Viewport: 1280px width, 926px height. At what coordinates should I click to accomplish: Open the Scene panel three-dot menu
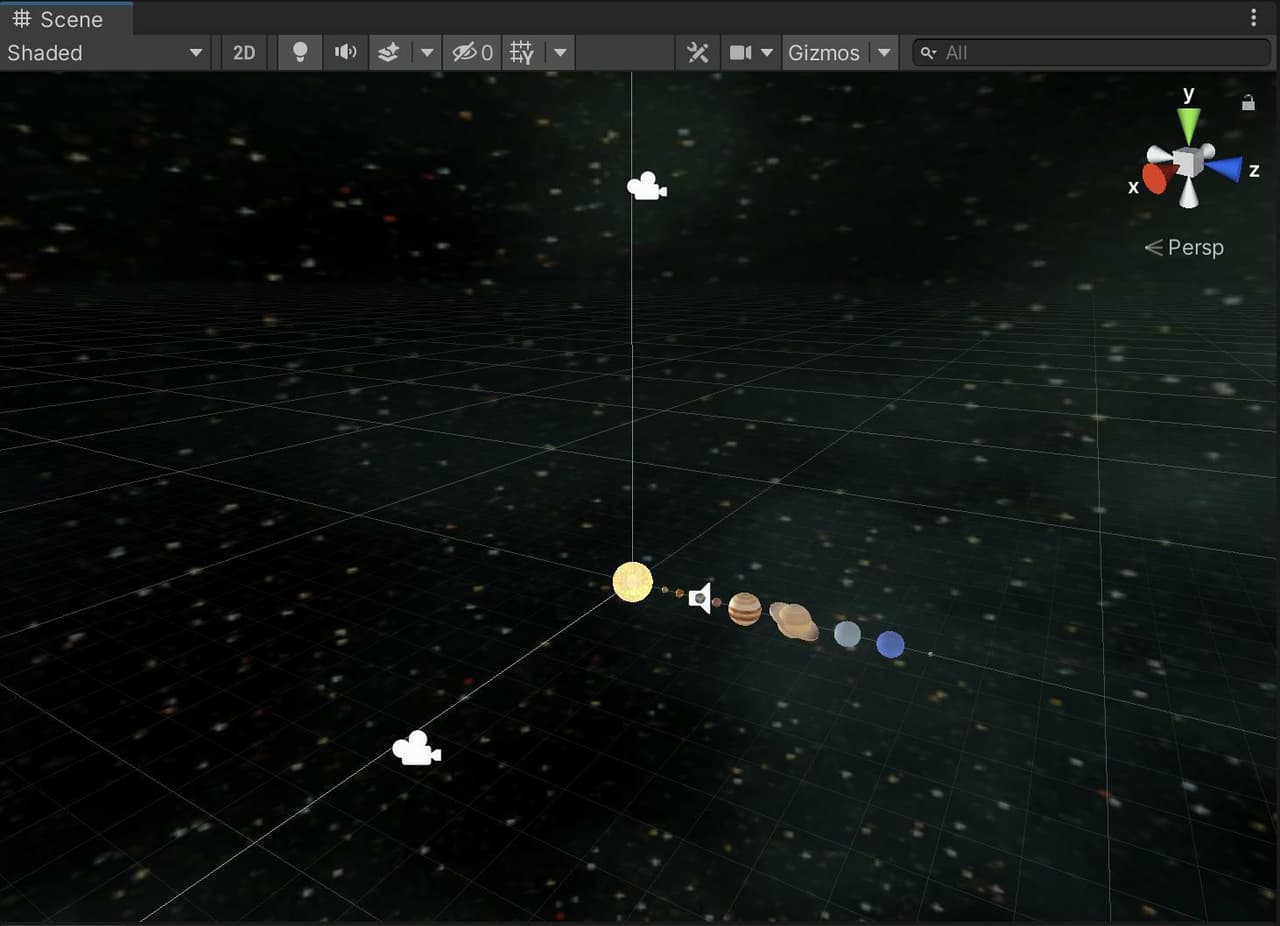pyautogui.click(x=1254, y=18)
